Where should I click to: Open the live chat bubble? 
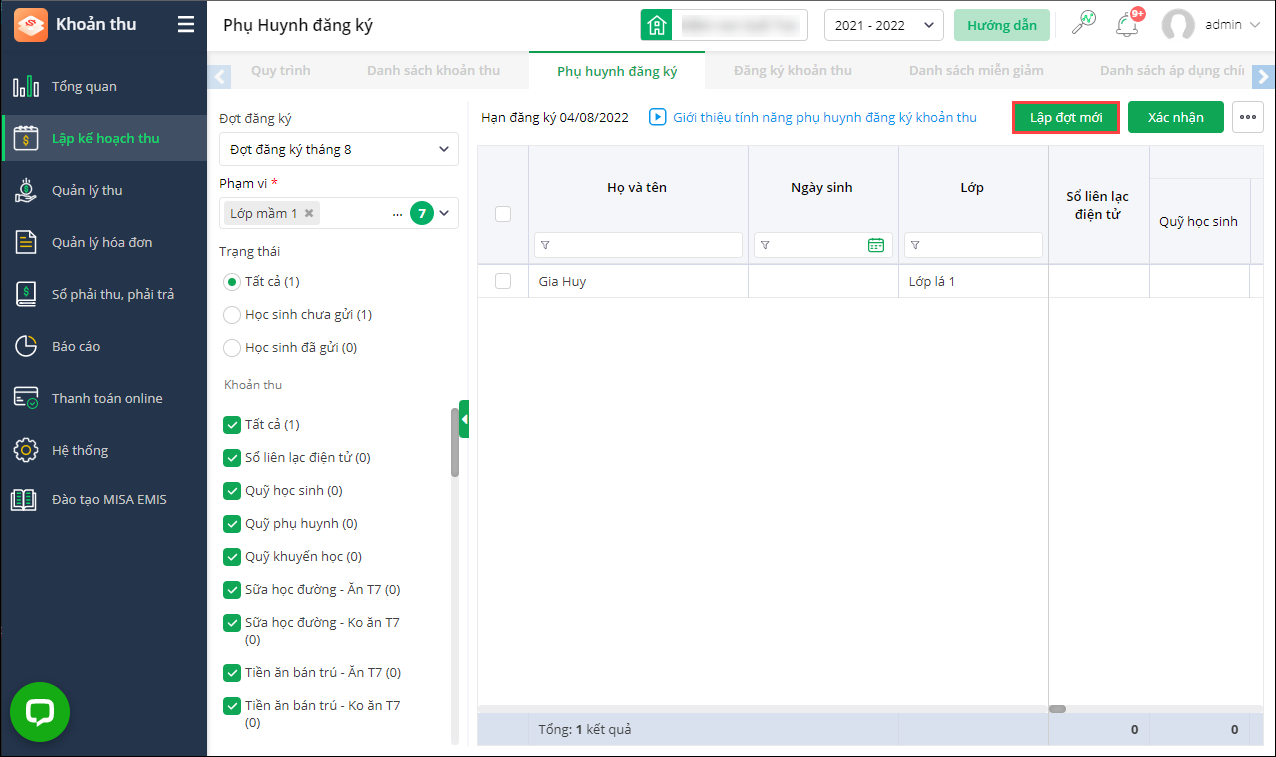[x=40, y=712]
